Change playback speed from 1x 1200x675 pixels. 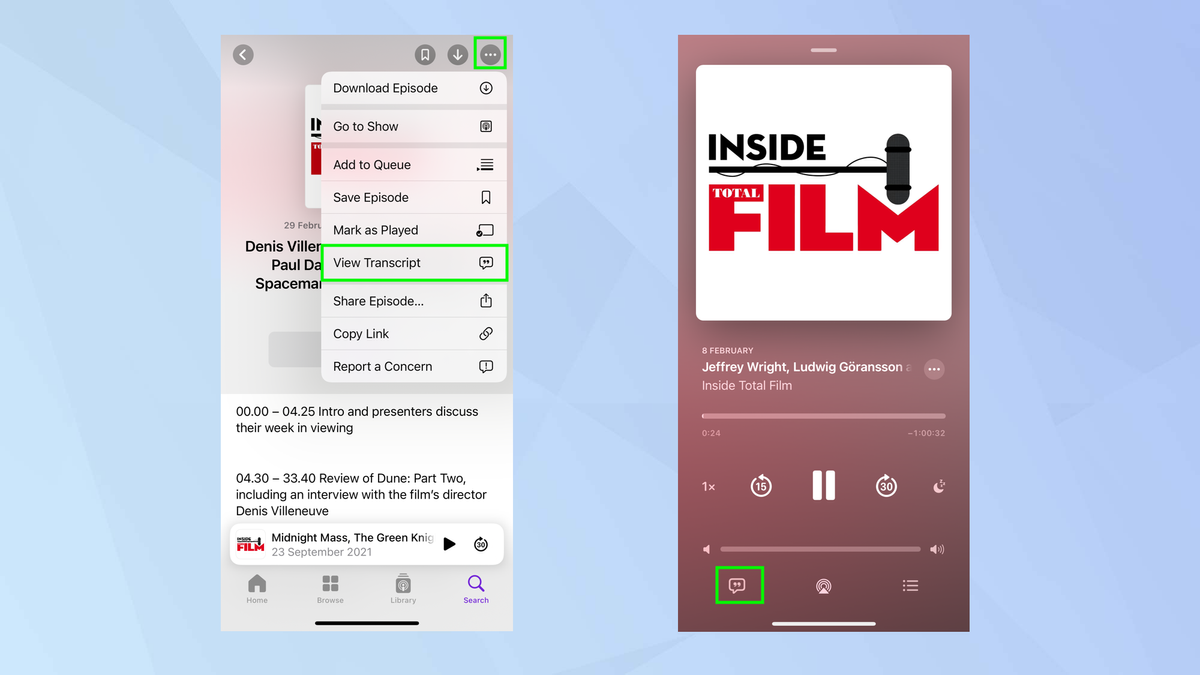(x=708, y=487)
